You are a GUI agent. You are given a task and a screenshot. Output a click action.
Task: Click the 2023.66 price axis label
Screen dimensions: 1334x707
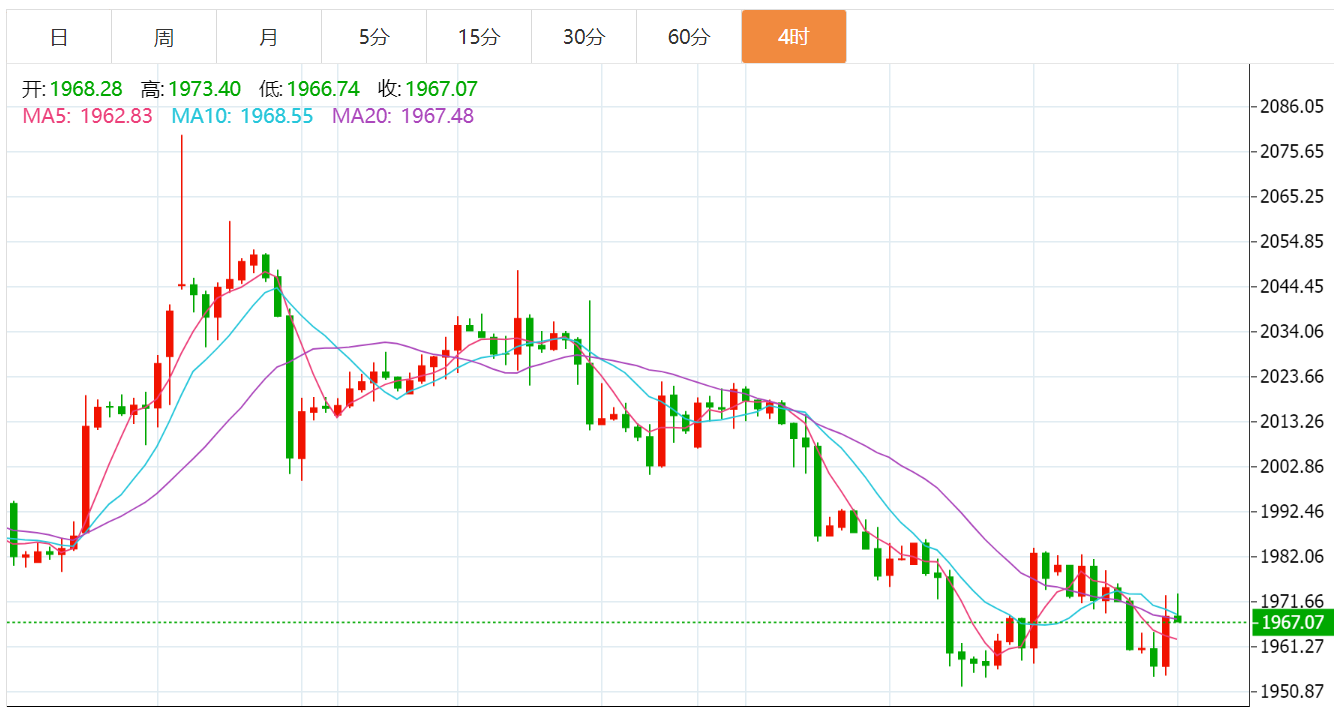pos(1292,376)
